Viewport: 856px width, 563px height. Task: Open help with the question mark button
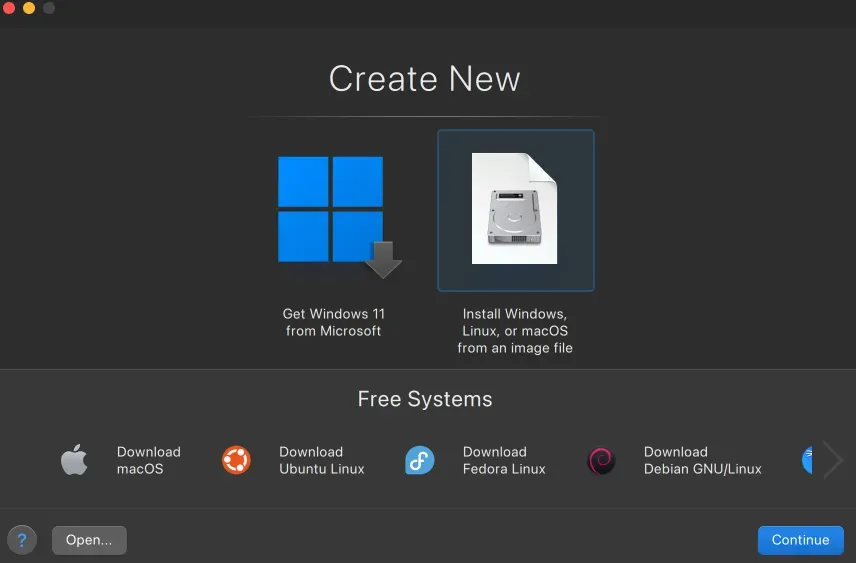coord(22,540)
